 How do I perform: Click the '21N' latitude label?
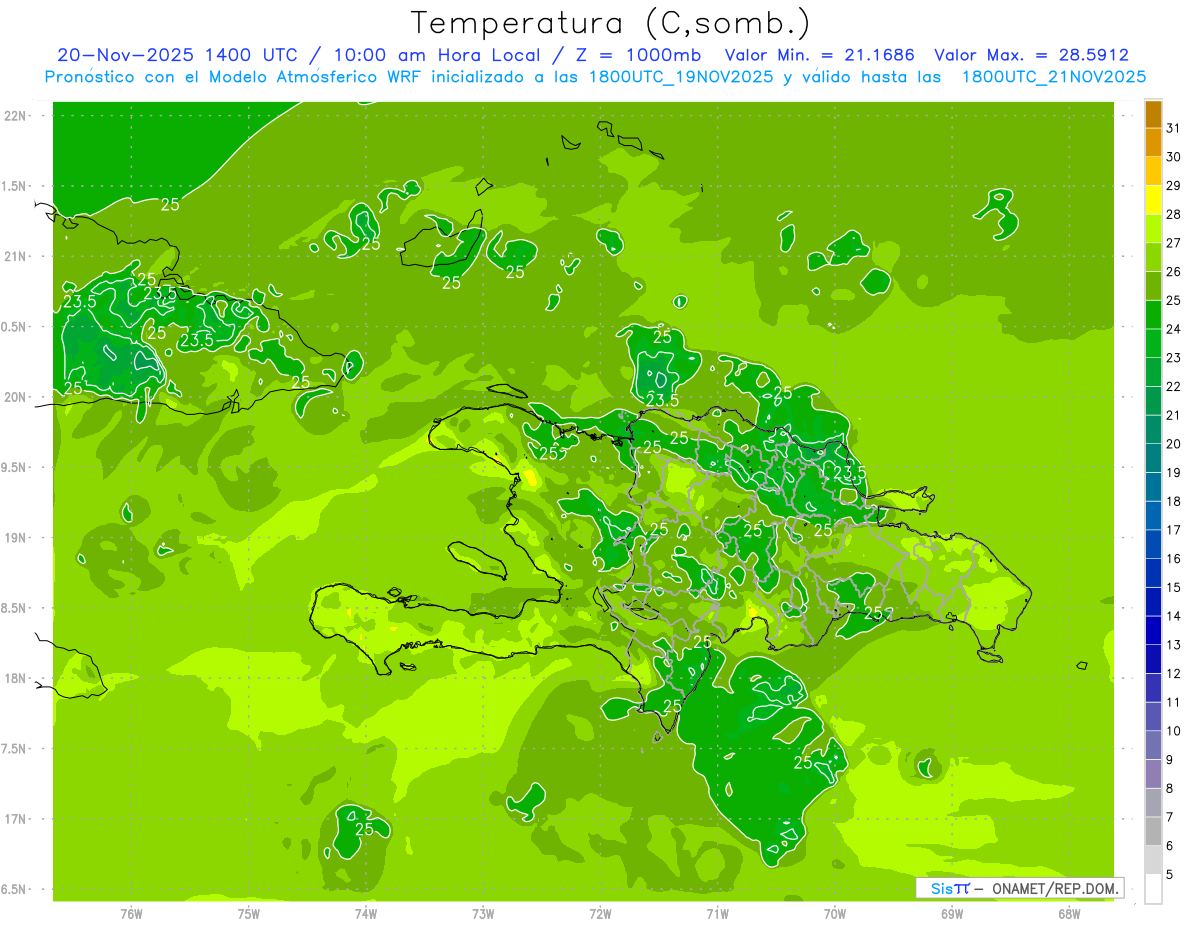(x=17, y=256)
